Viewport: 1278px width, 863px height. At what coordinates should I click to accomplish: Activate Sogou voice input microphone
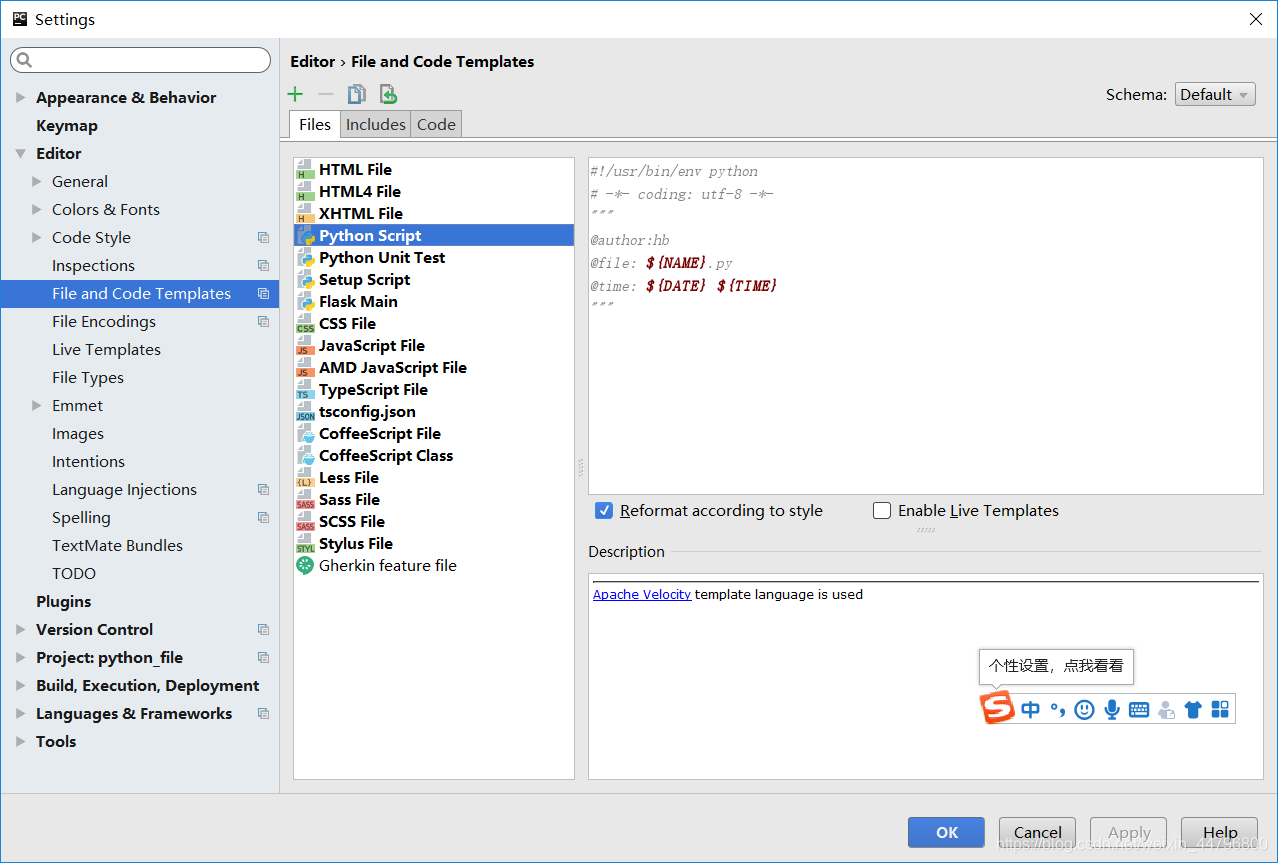click(x=1112, y=709)
